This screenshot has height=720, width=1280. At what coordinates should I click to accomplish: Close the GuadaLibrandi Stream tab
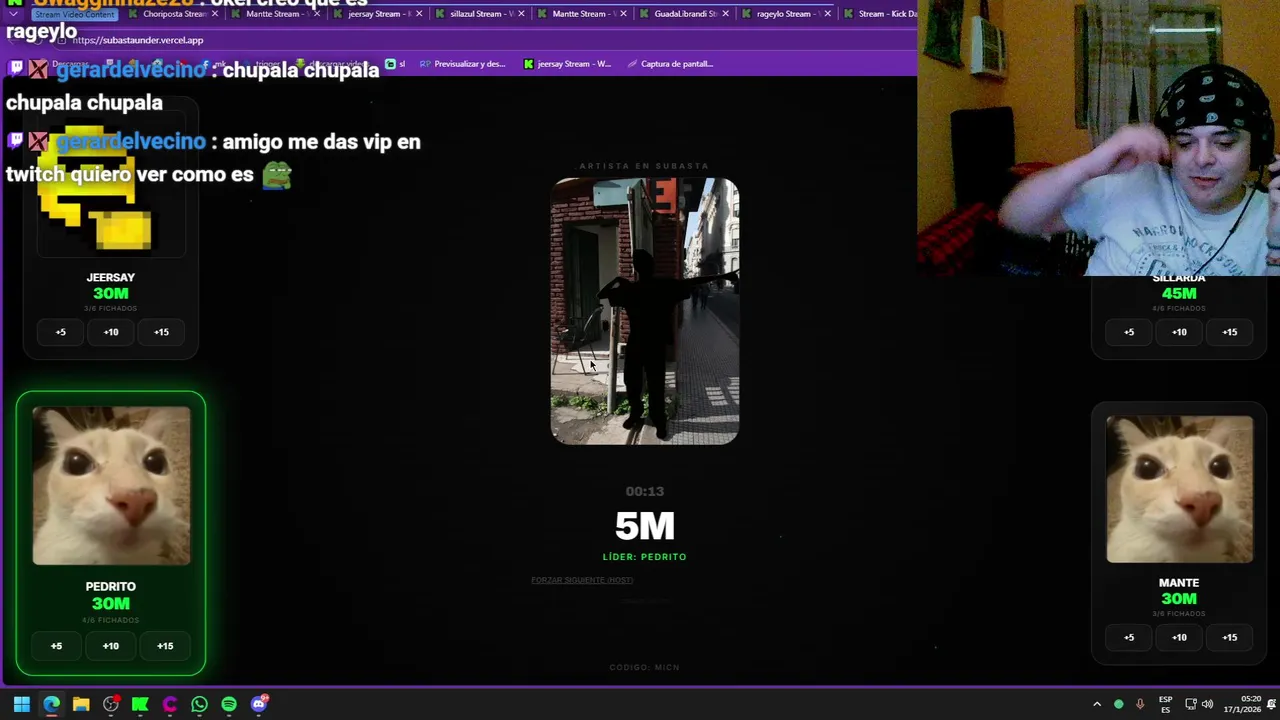click(x=725, y=14)
